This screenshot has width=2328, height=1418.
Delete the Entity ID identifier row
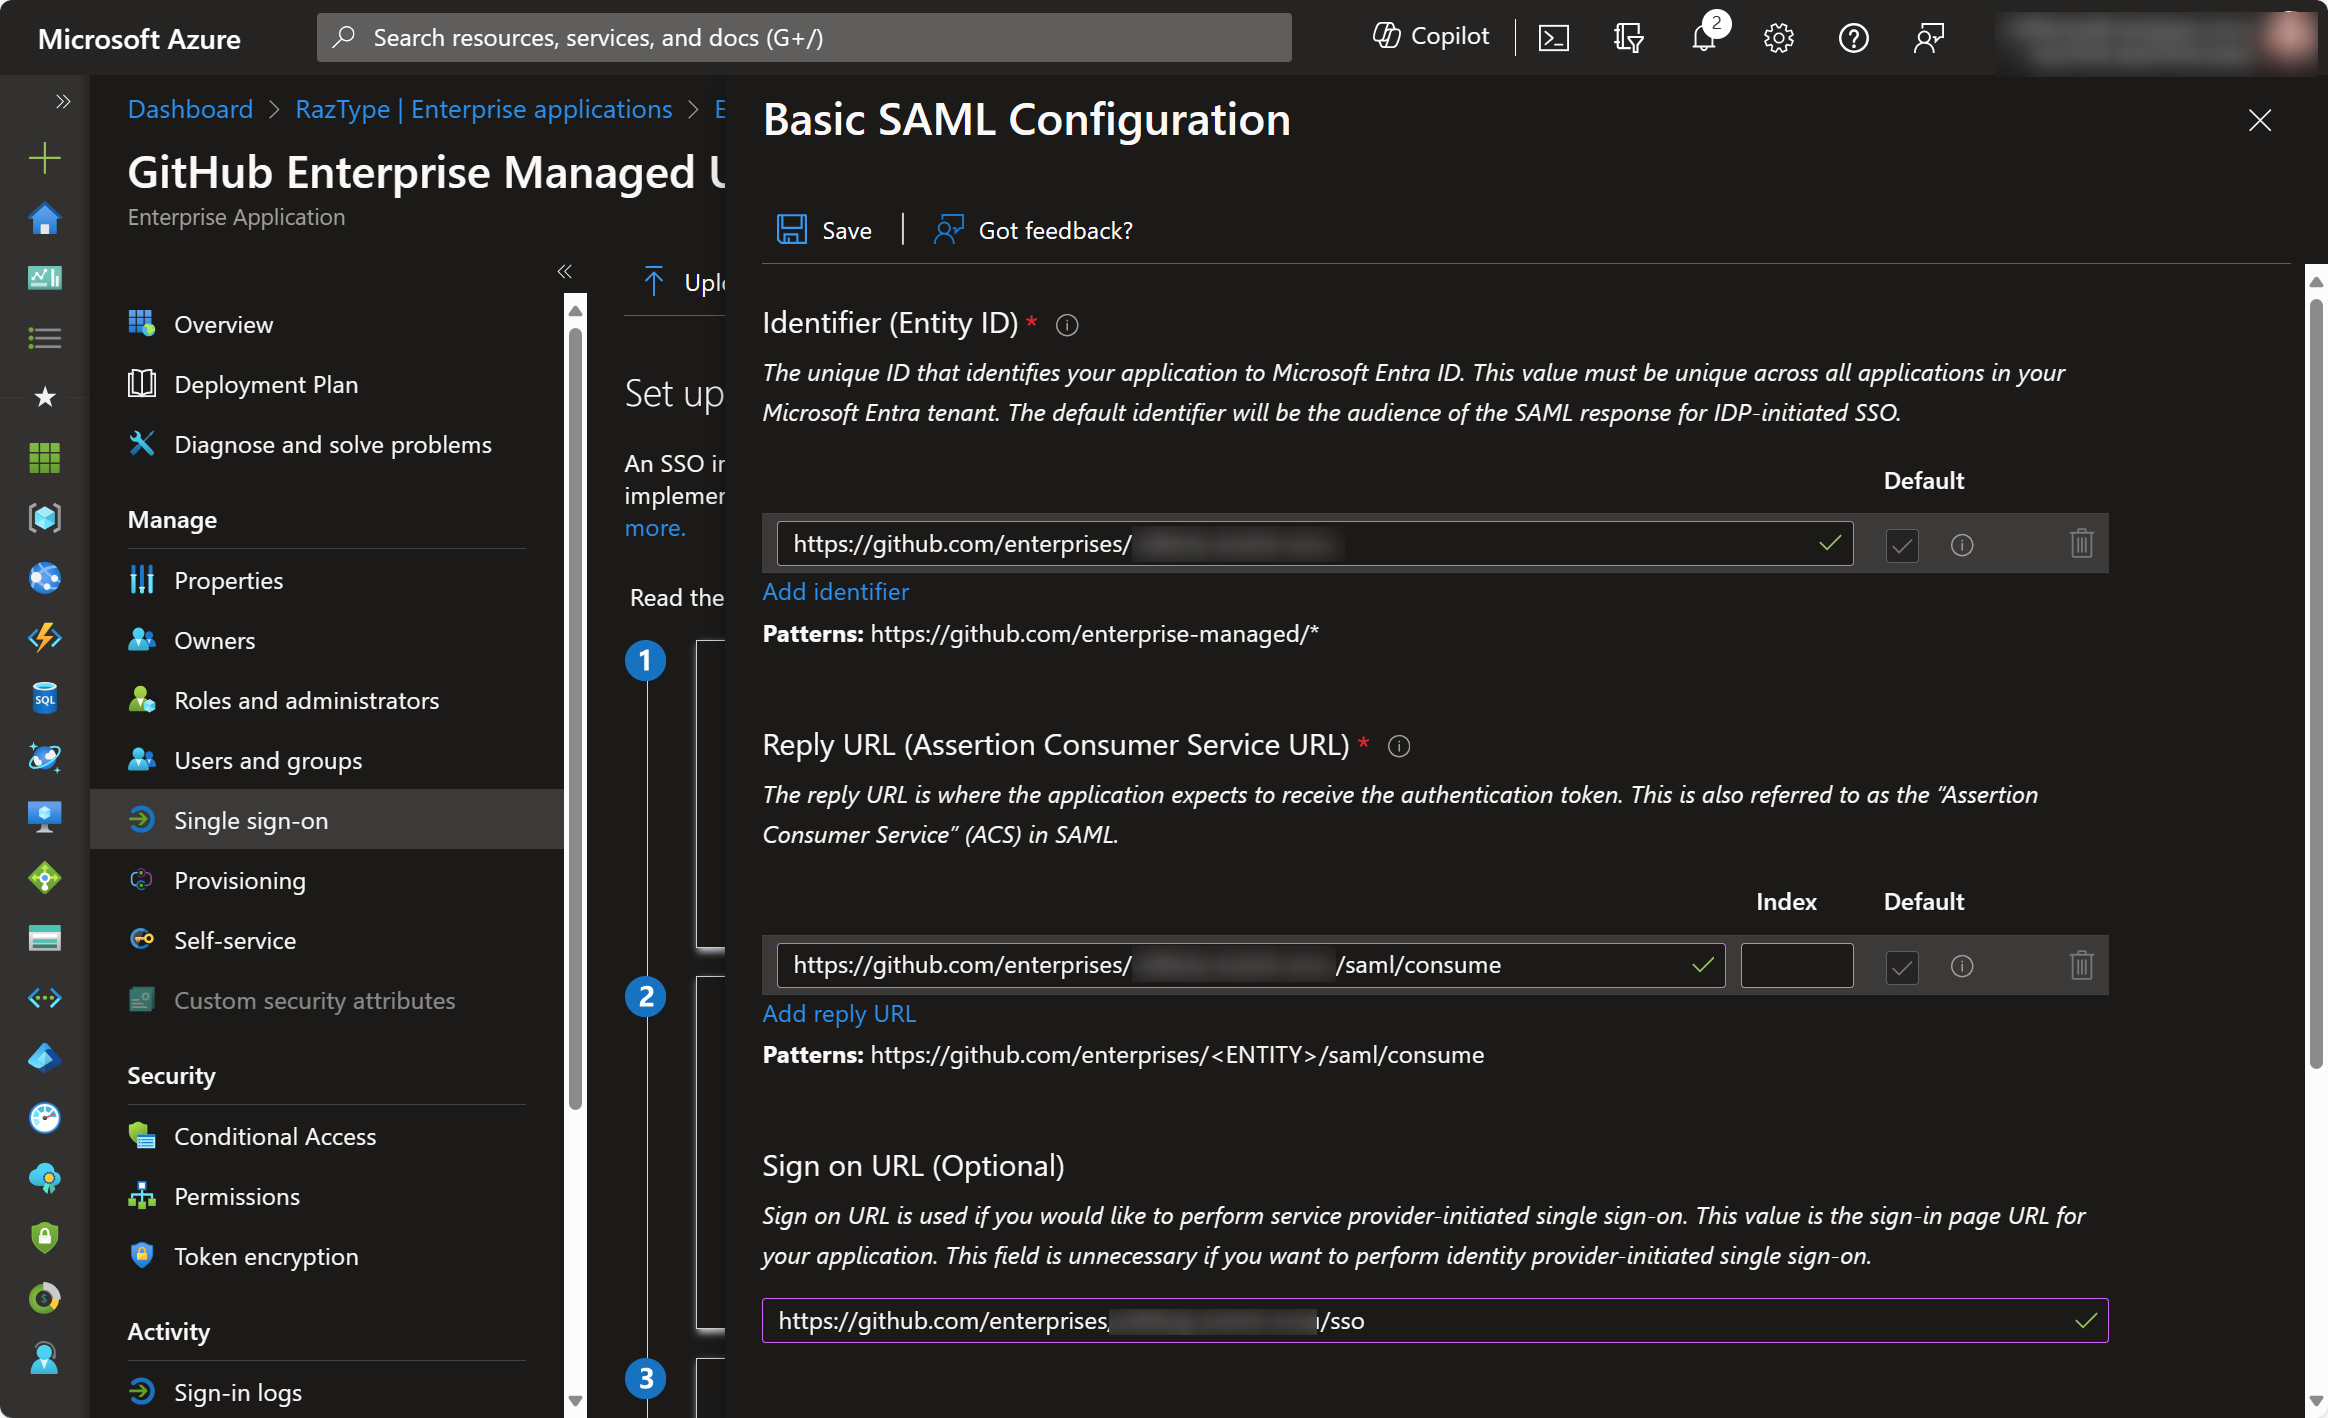[2081, 544]
